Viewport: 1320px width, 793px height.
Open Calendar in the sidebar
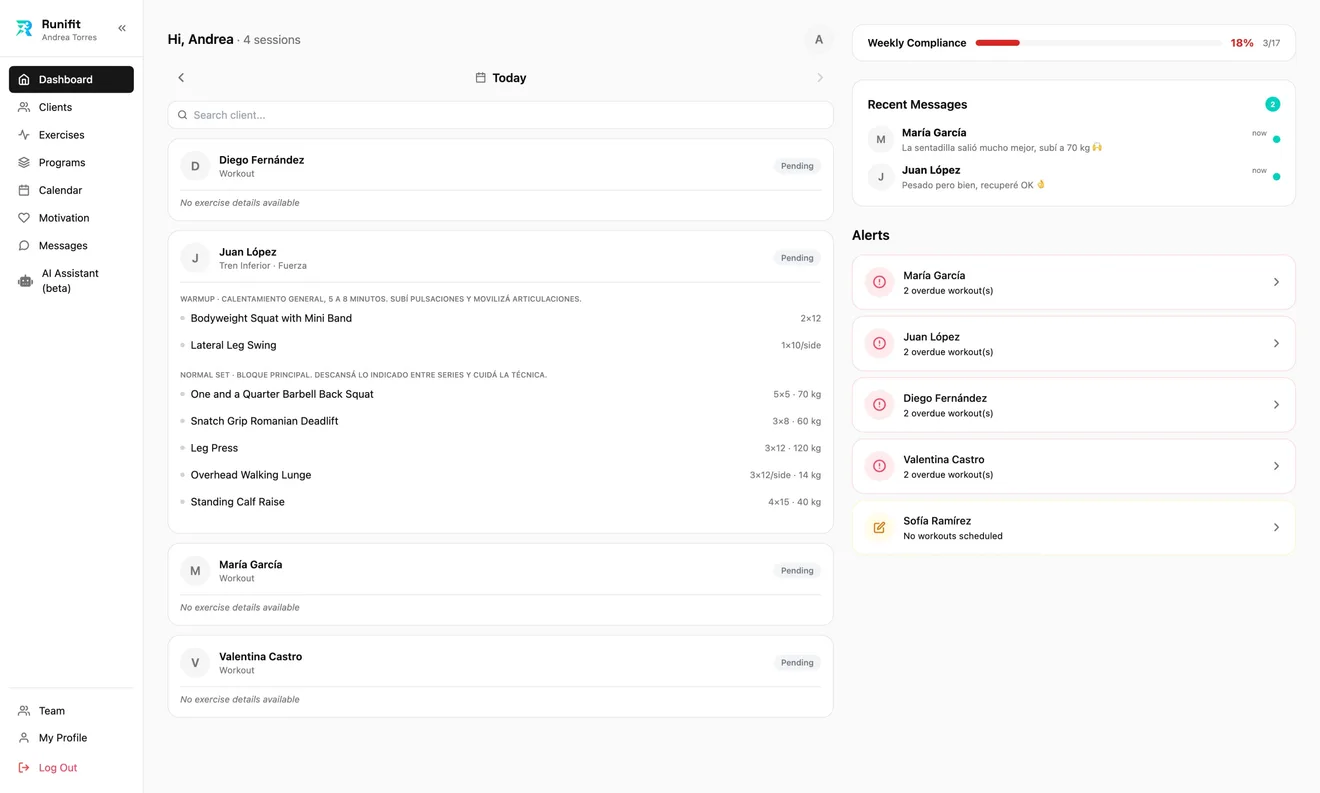pyautogui.click(x=71, y=190)
